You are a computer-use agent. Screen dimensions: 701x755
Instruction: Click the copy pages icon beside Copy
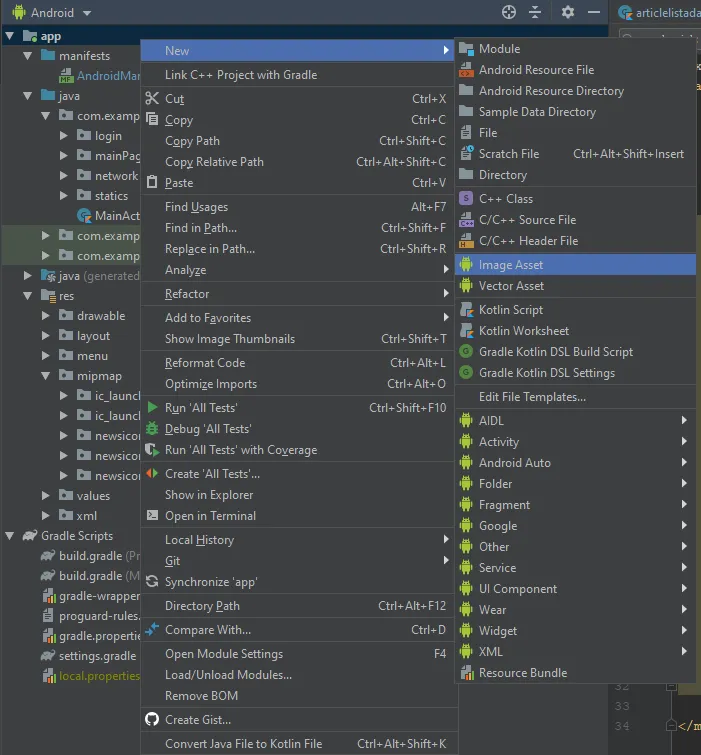152,119
